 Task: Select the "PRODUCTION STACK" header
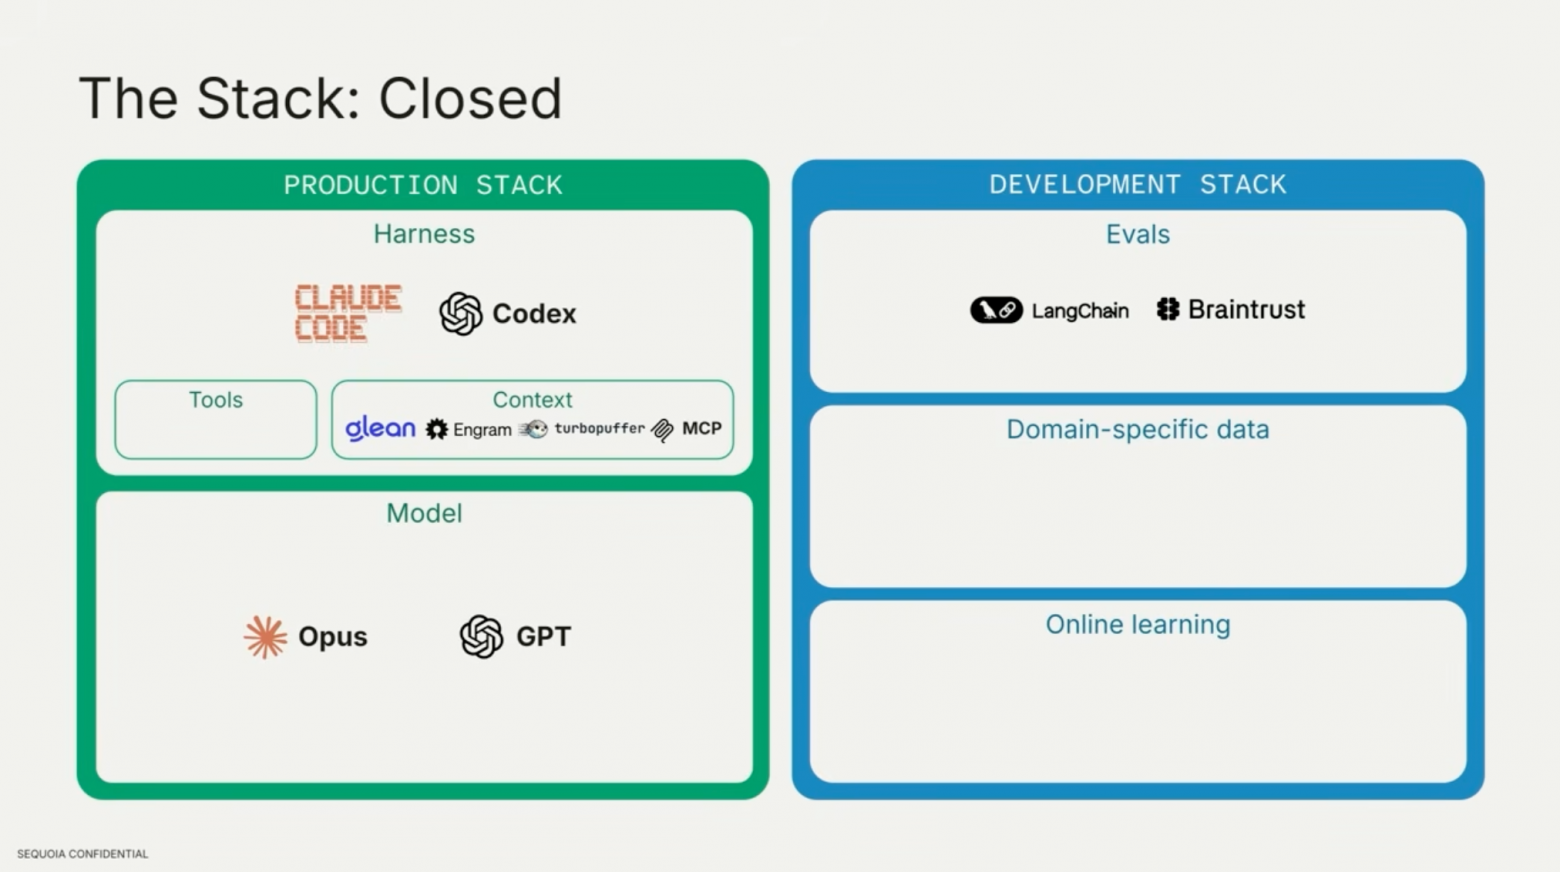point(423,185)
